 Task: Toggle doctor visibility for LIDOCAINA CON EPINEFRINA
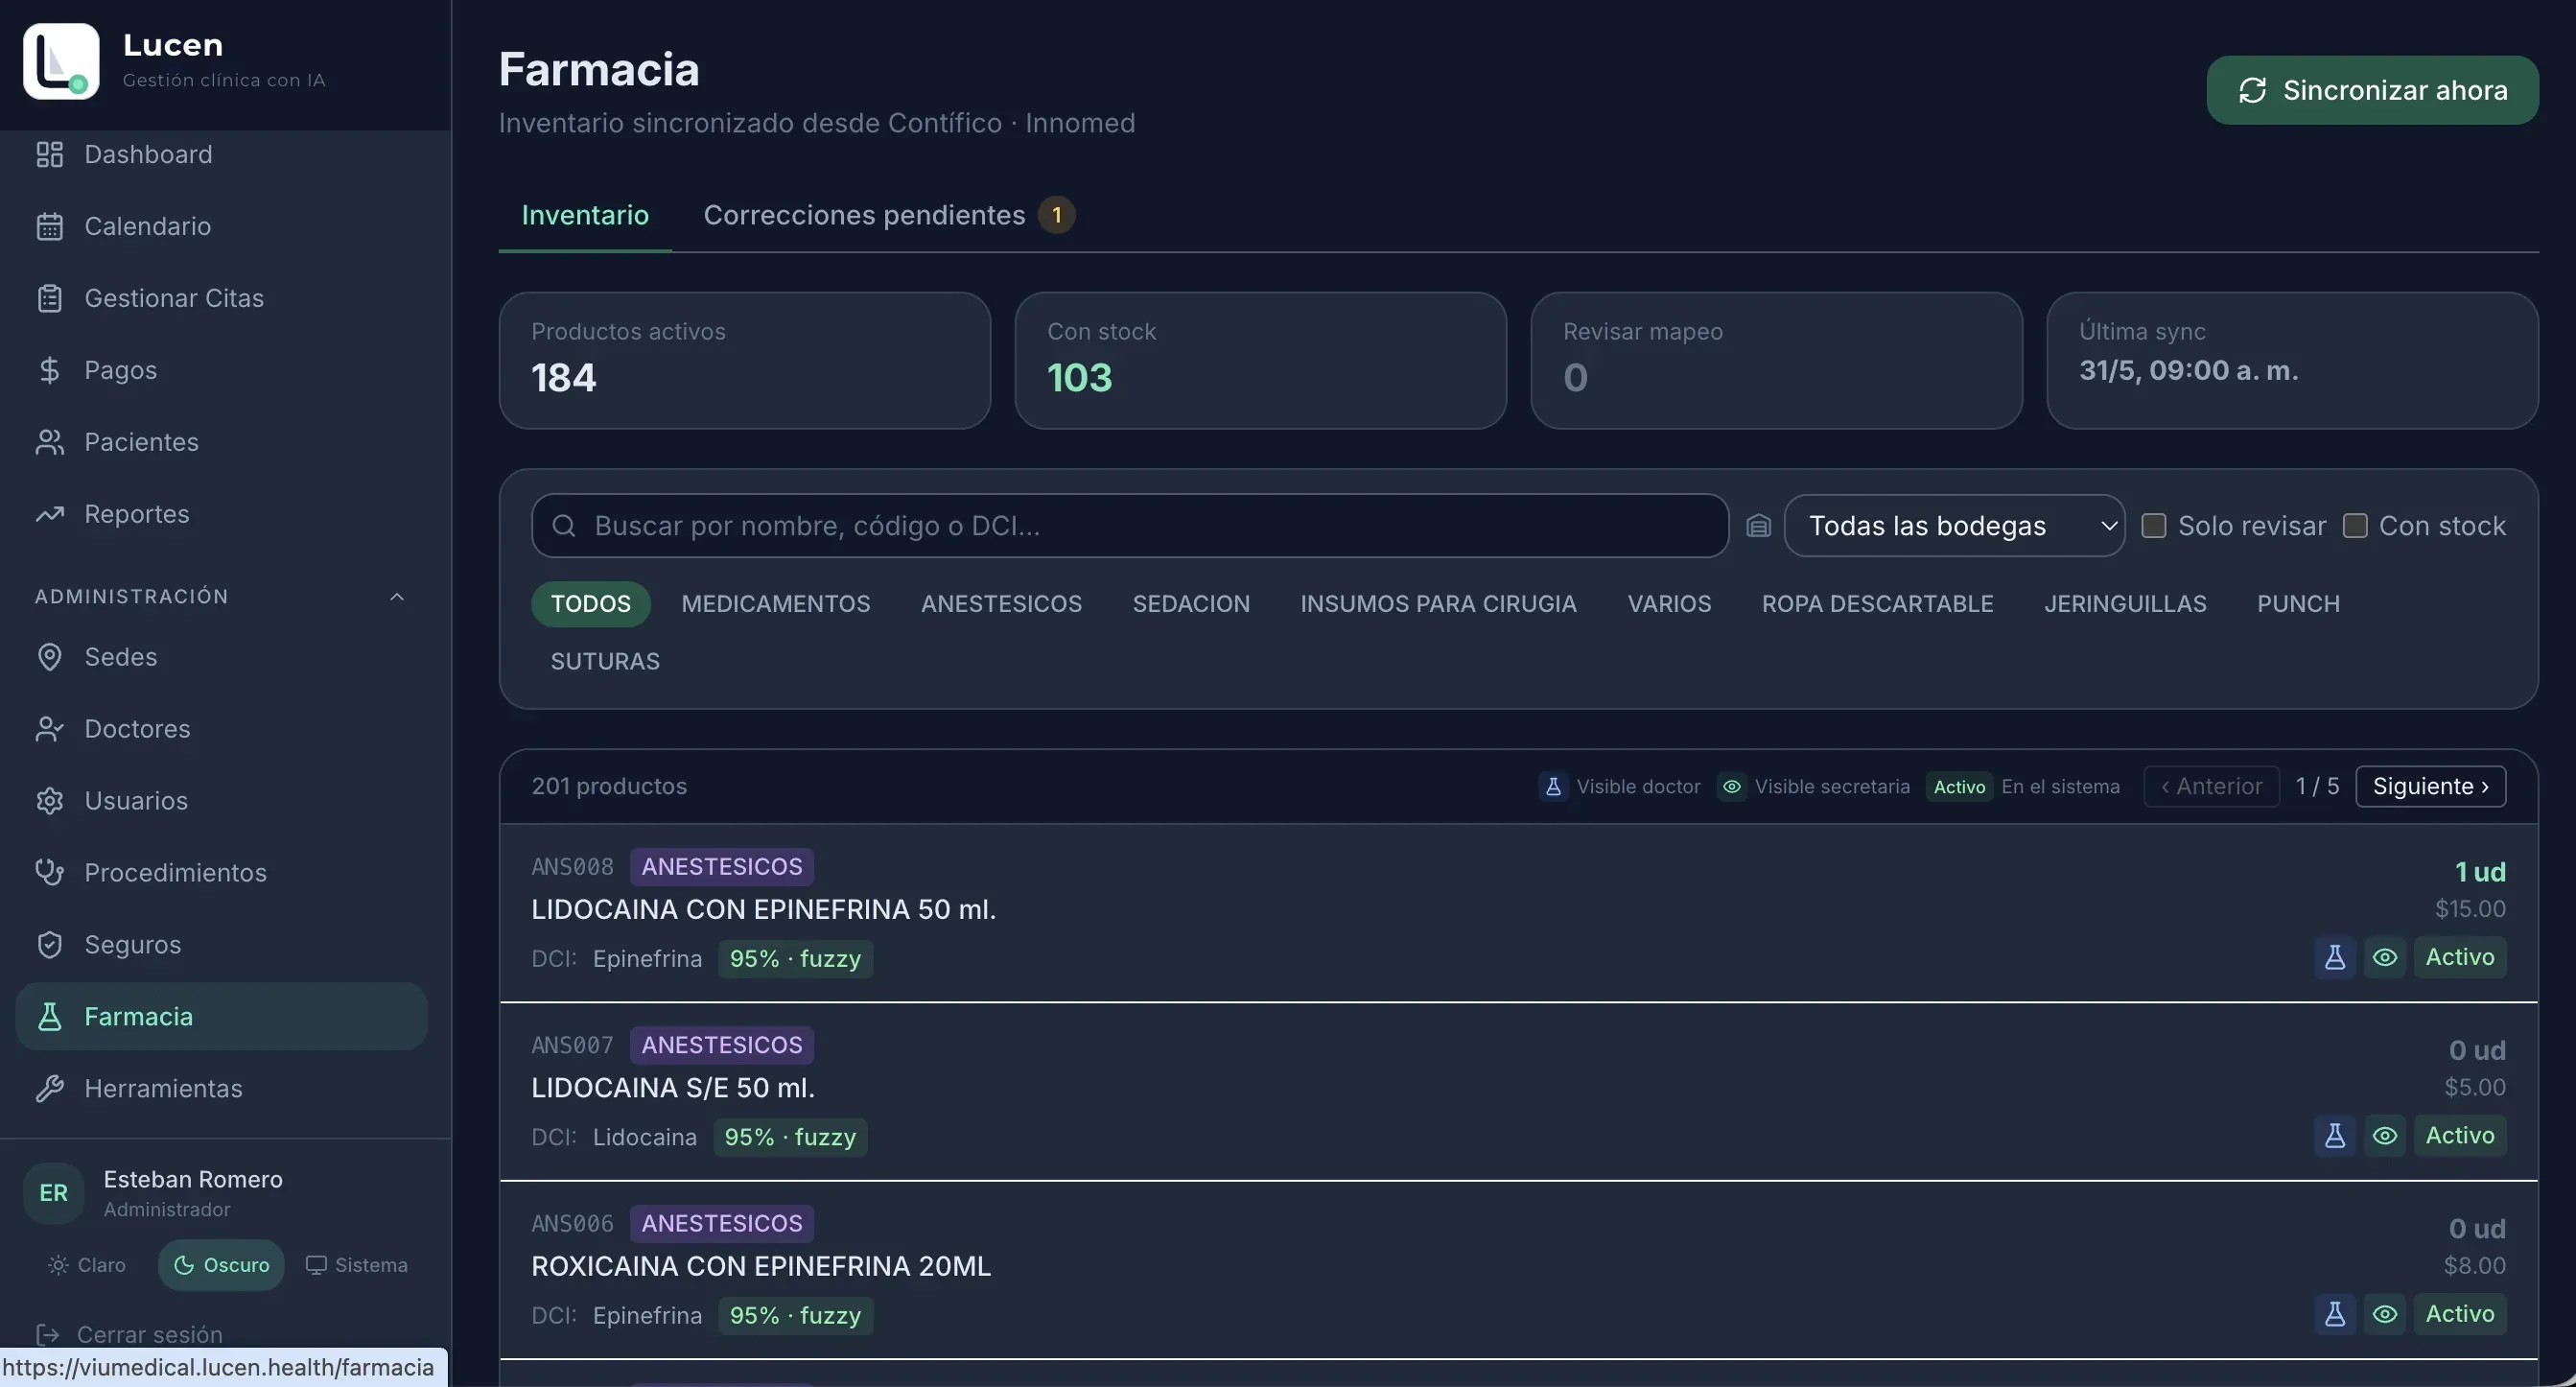coord(2335,957)
